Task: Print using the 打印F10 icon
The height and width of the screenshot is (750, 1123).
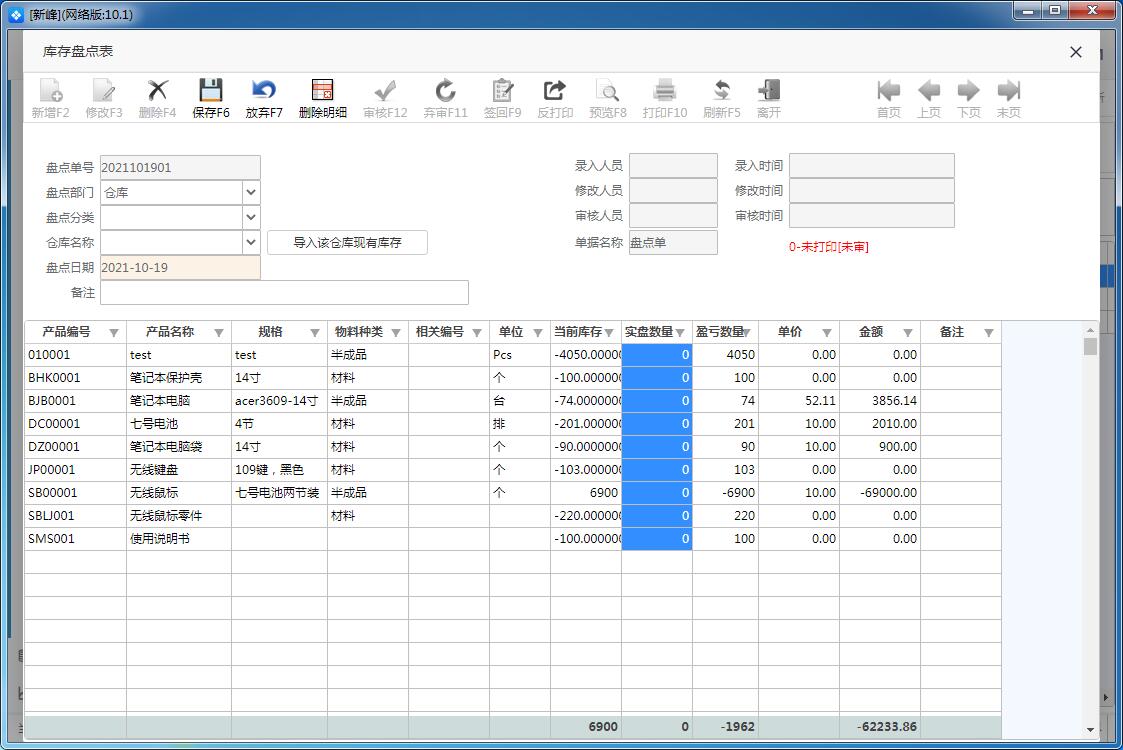Action: click(665, 91)
